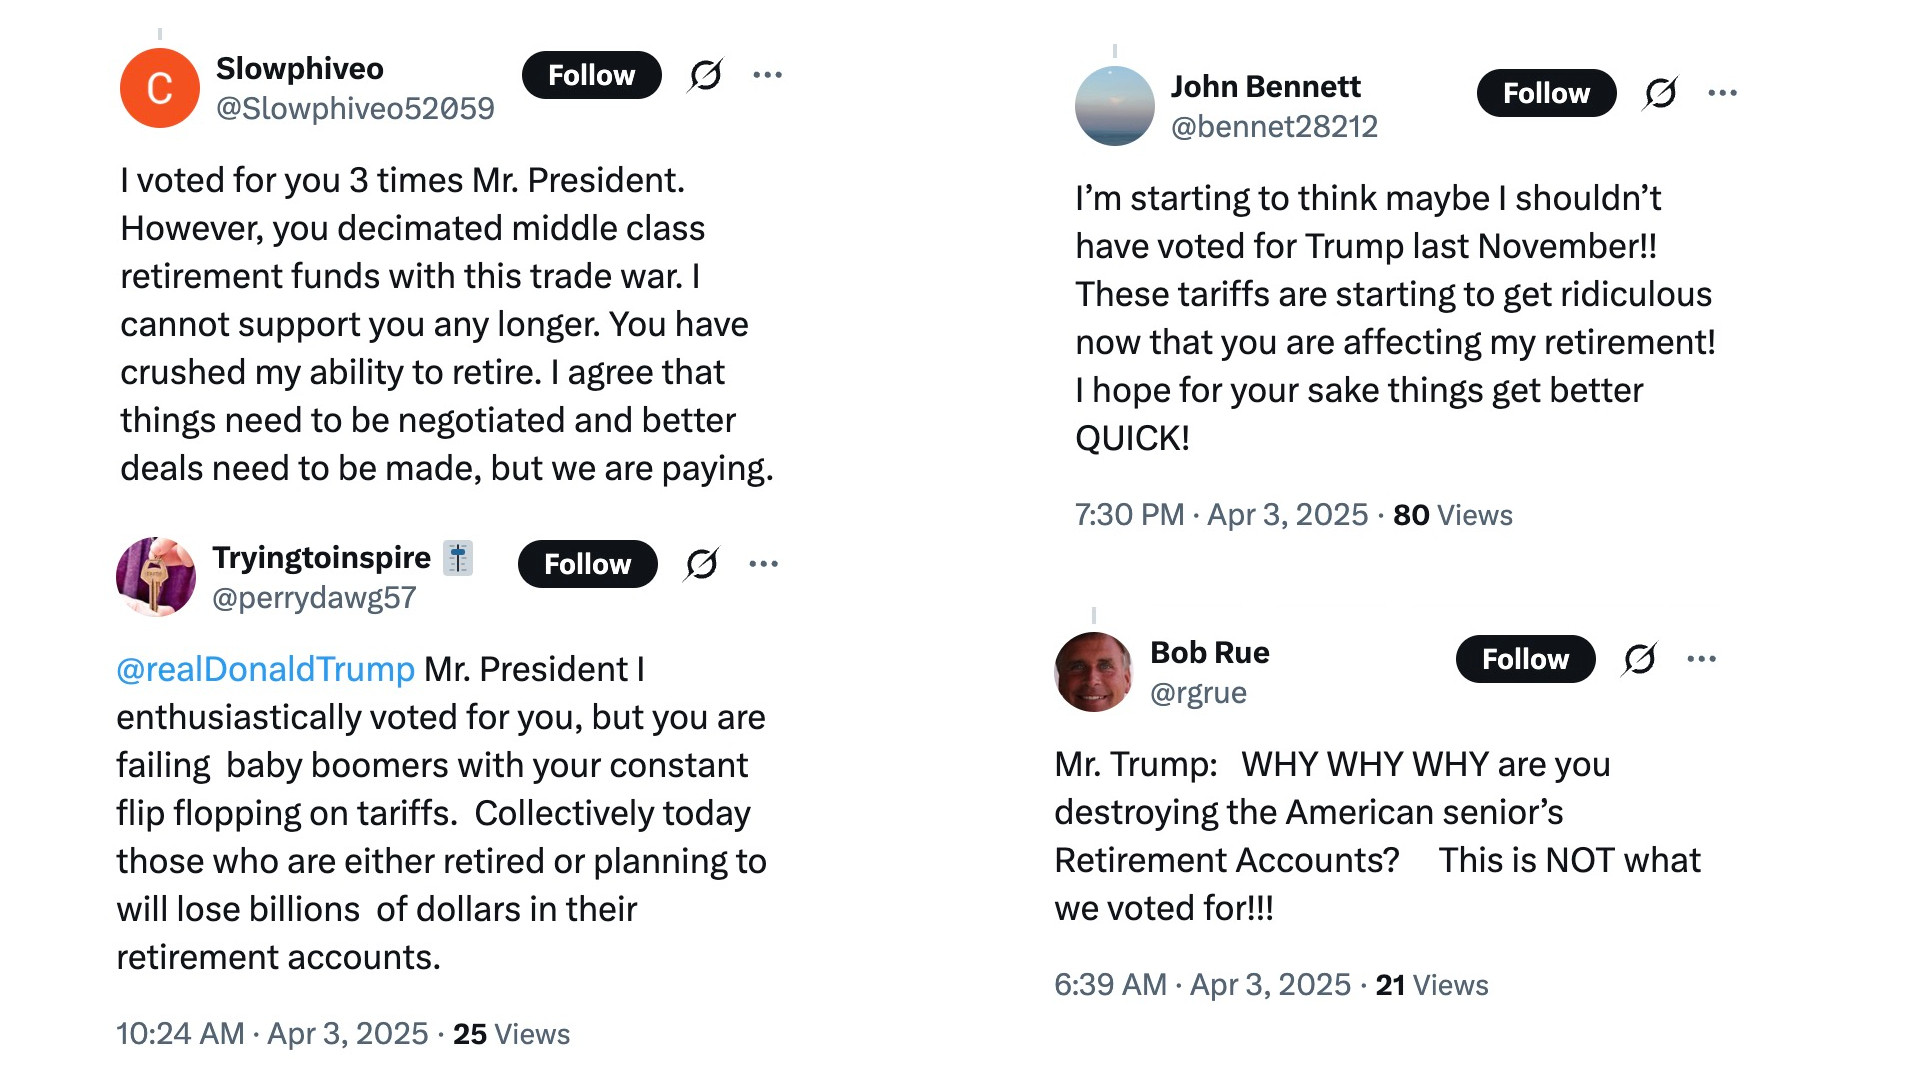Open Bob Rue's profile photo
The width and height of the screenshot is (1920, 1080).
click(x=1094, y=672)
